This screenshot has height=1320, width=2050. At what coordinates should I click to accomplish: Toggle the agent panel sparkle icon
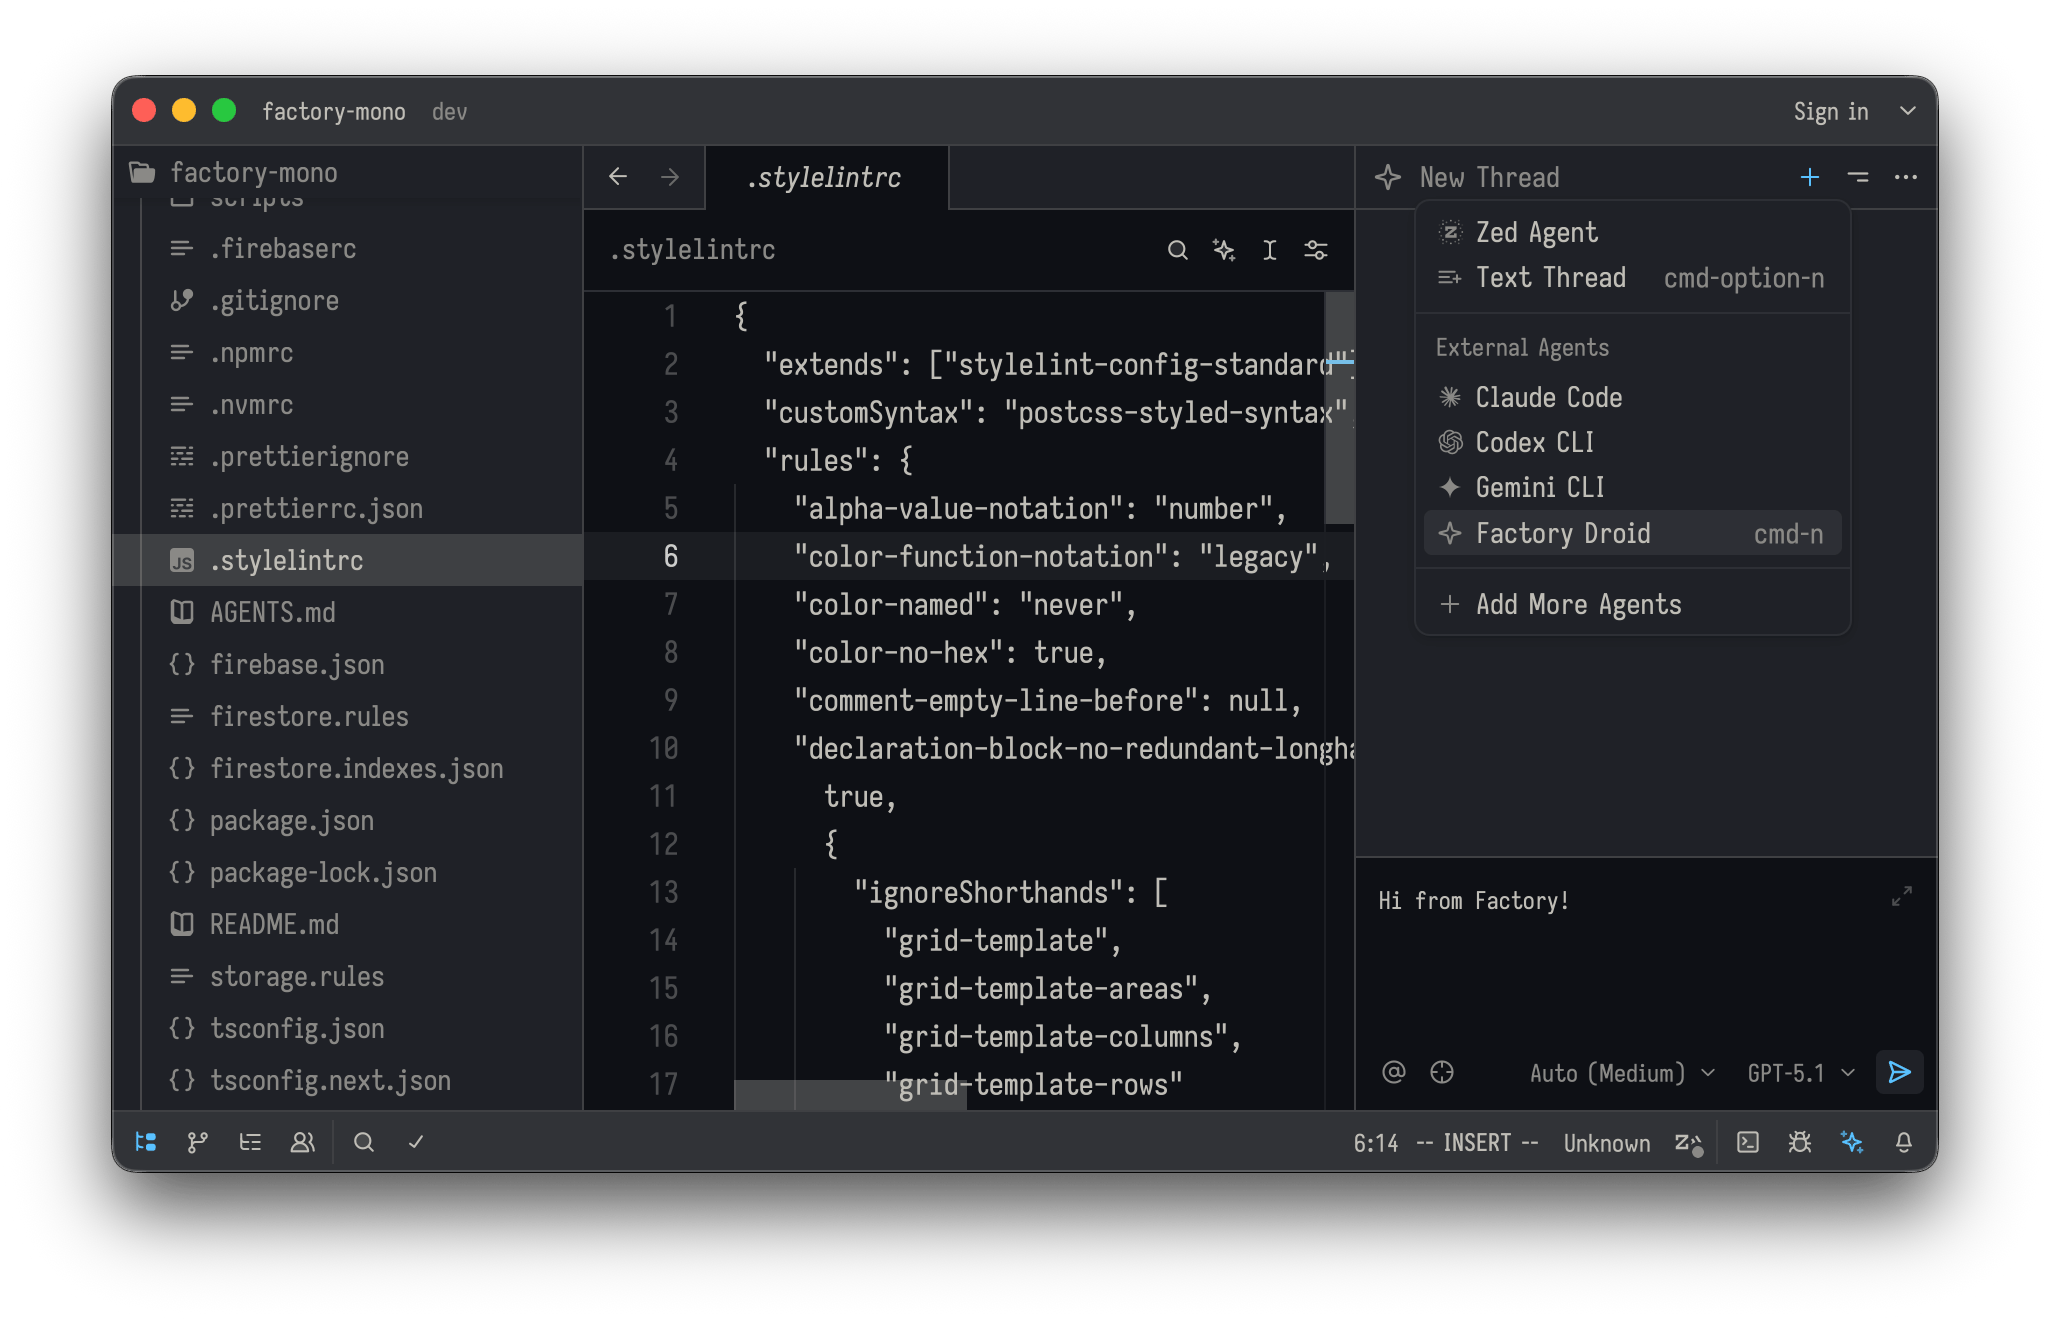click(1852, 1142)
